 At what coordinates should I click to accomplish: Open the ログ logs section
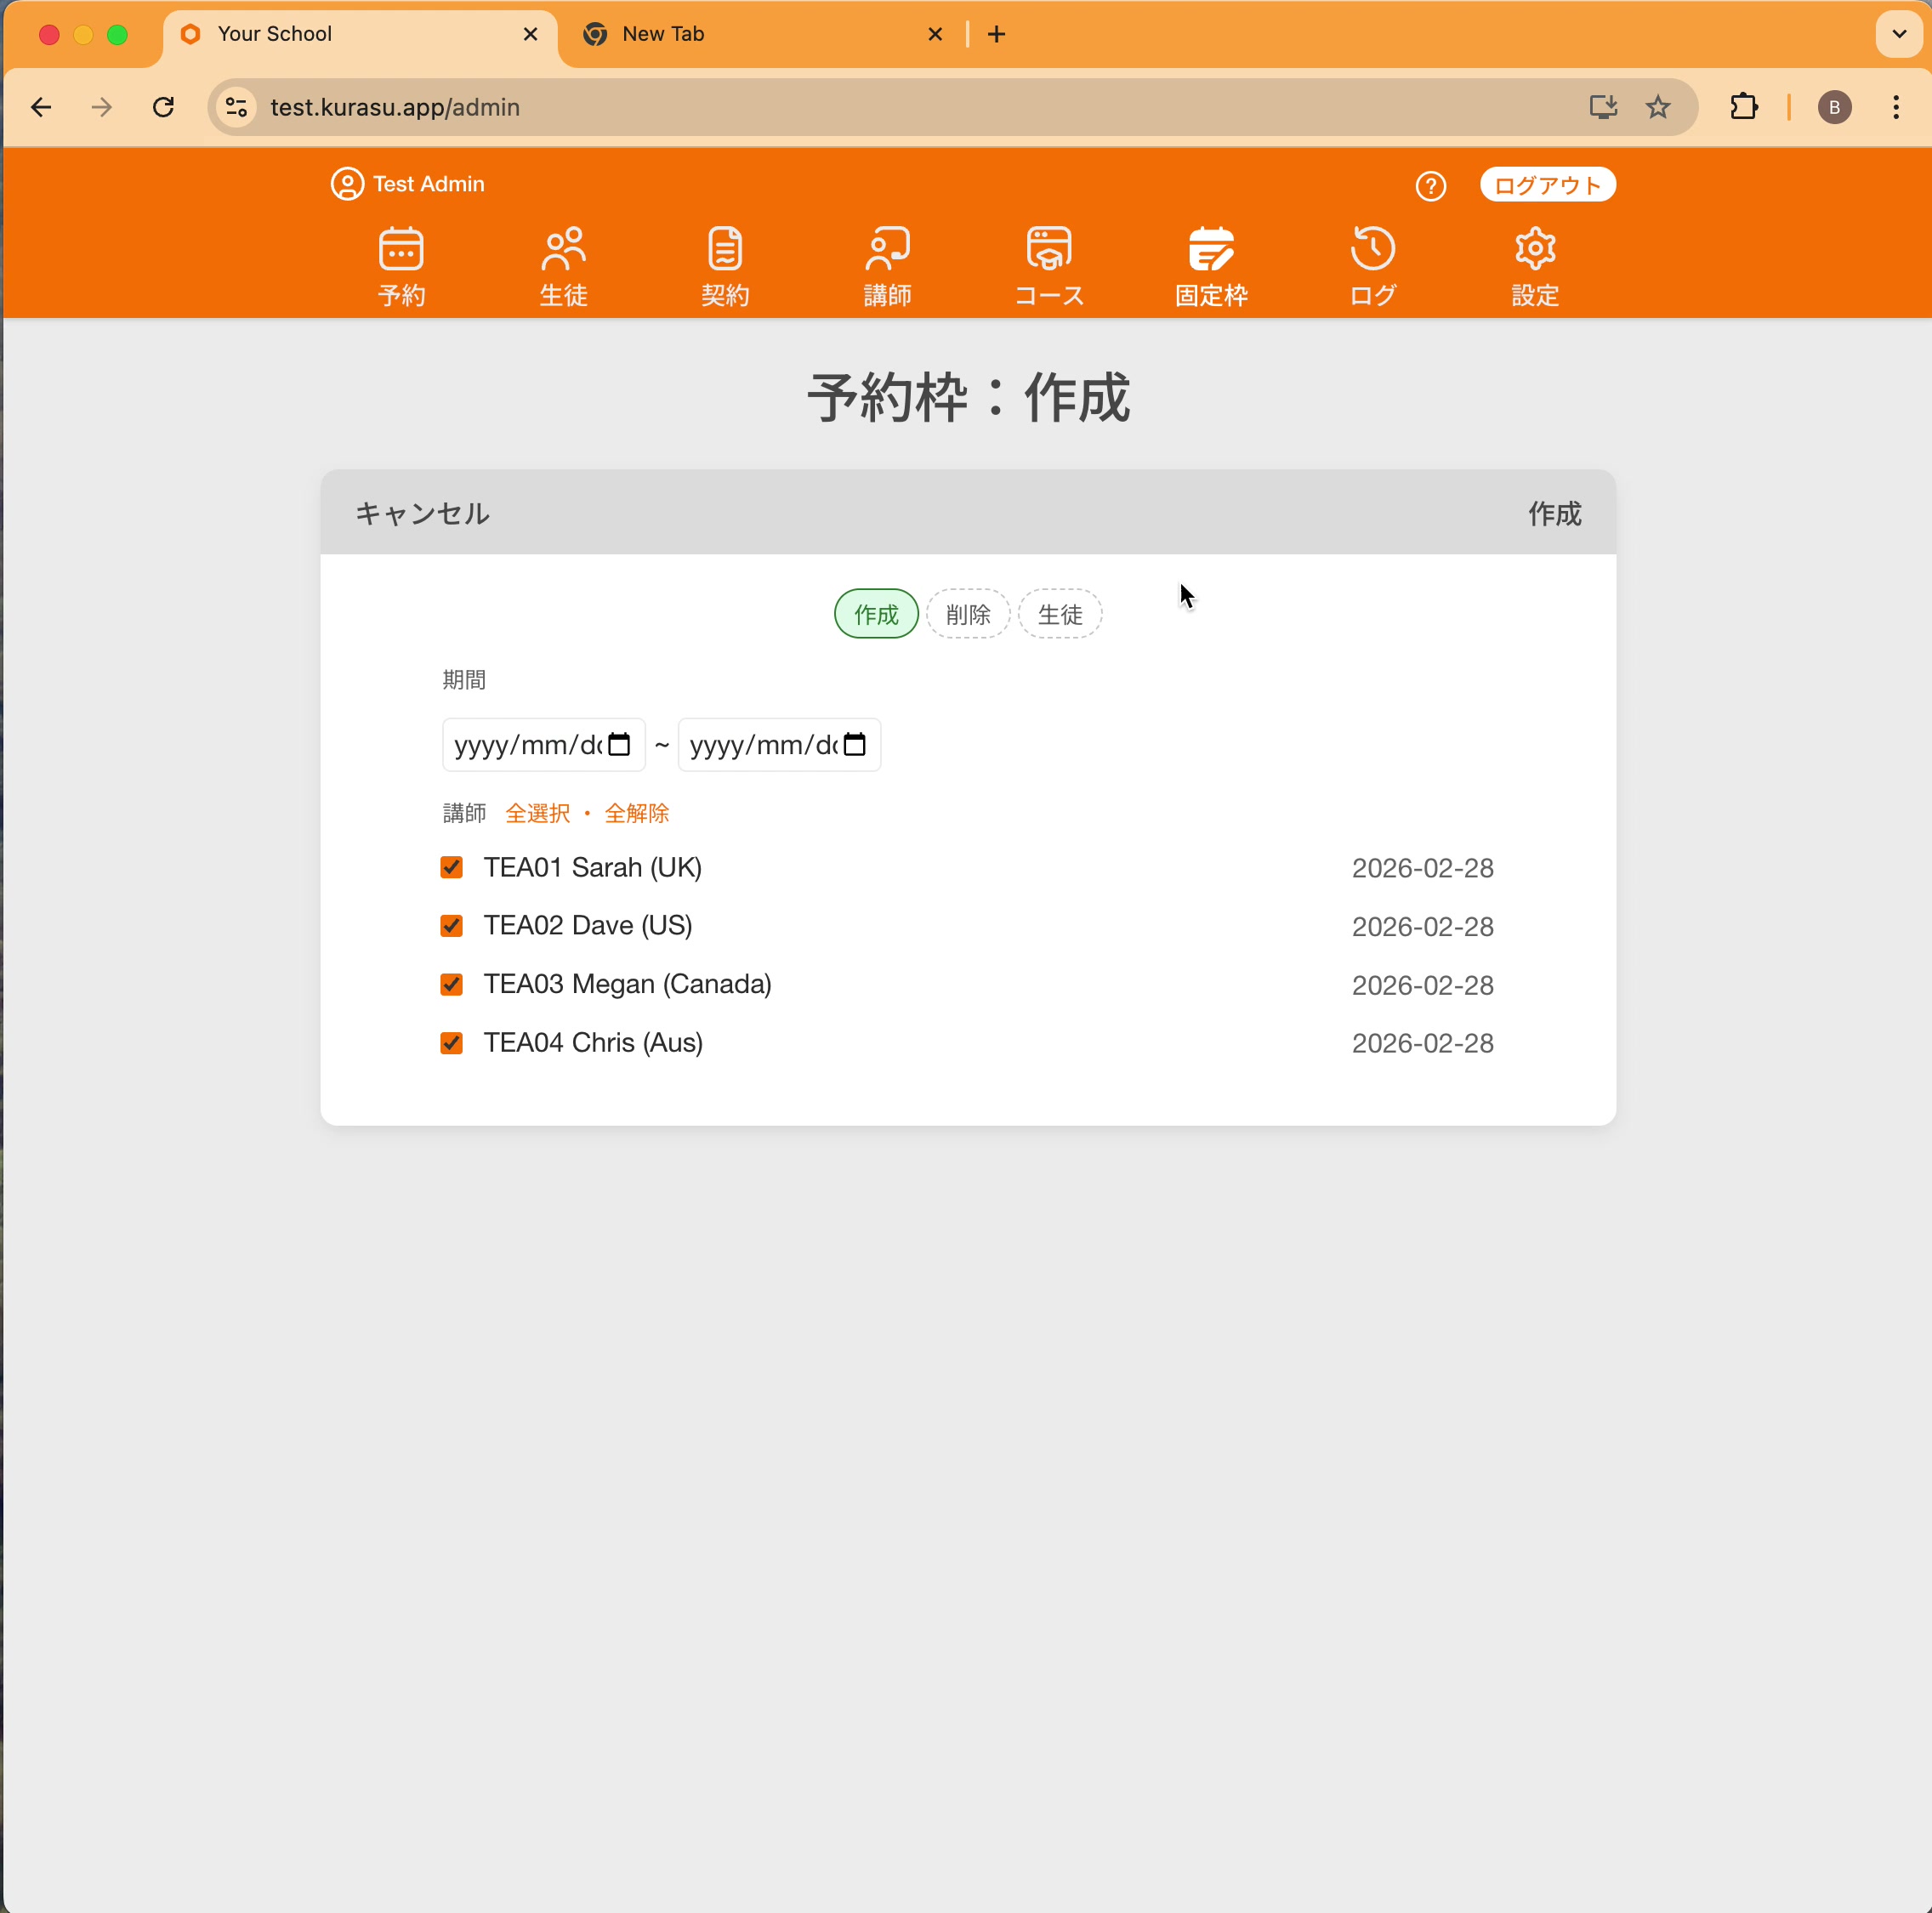[x=1371, y=265]
